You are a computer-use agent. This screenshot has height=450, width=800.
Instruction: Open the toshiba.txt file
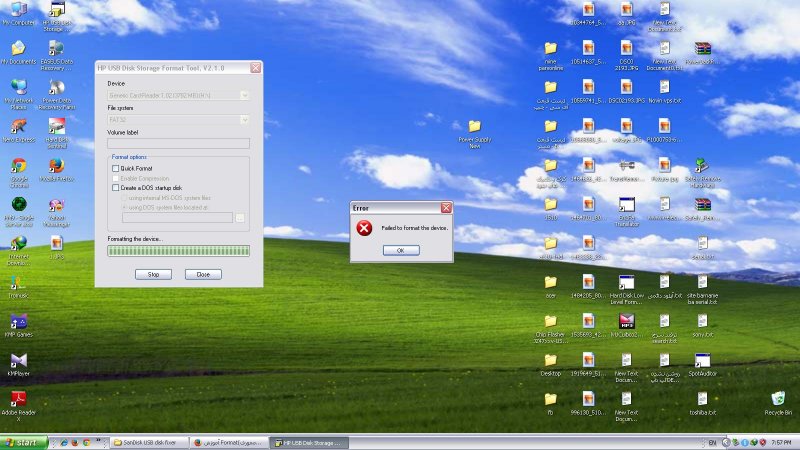pyautogui.click(x=703, y=404)
